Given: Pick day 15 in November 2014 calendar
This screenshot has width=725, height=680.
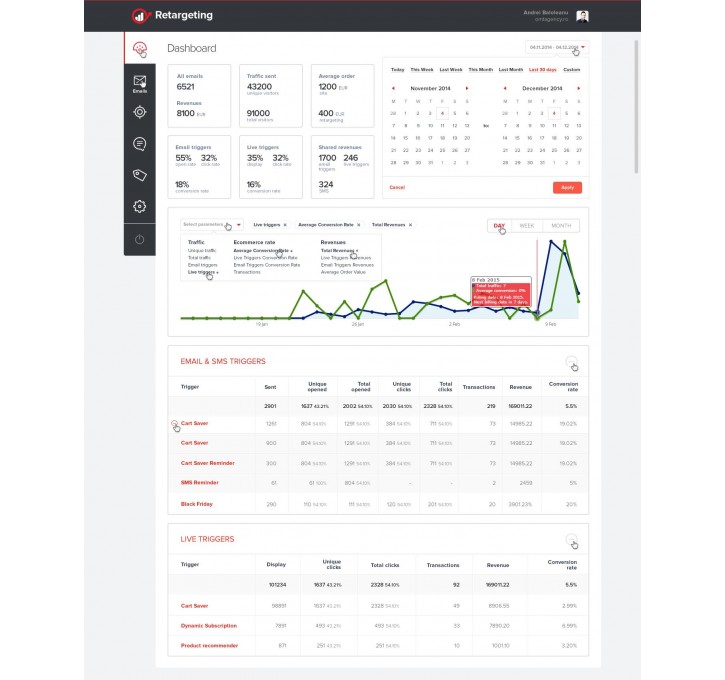Looking at the screenshot, I should point(406,138).
